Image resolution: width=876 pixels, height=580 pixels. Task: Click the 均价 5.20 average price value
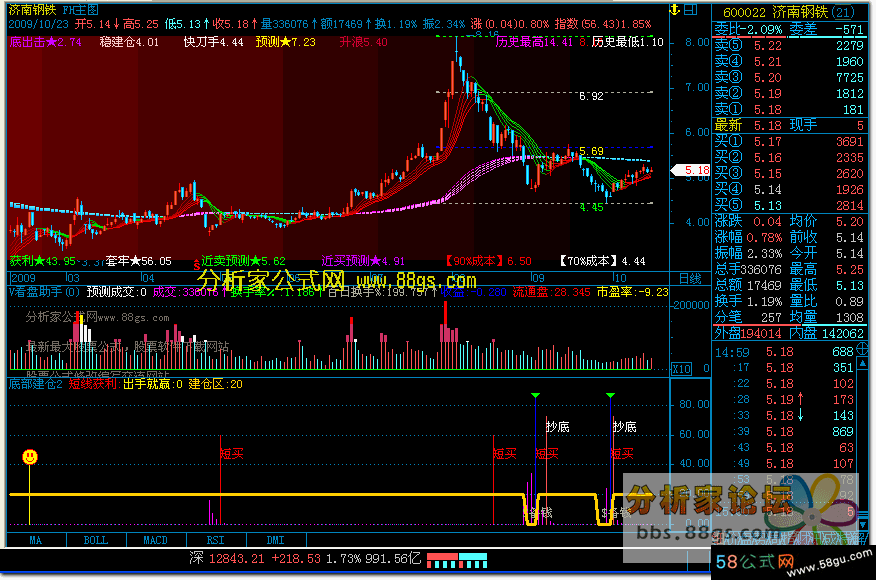click(827, 221)
